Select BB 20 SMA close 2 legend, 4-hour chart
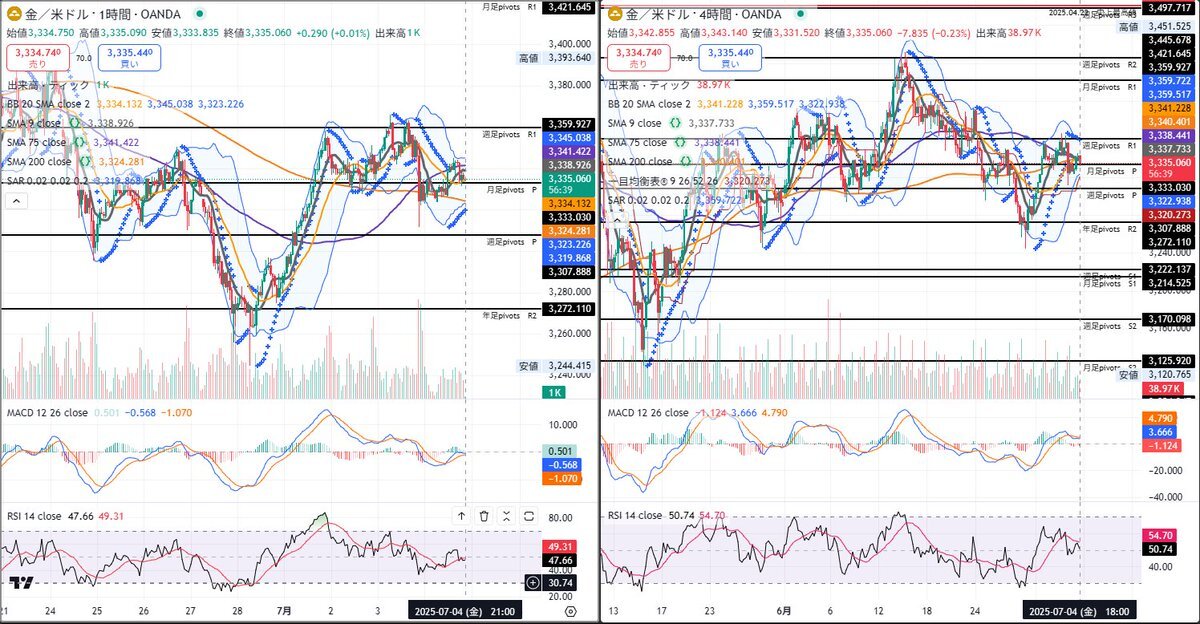The height and width of the screenshot is (624, 1200). (x=649, y=104)
